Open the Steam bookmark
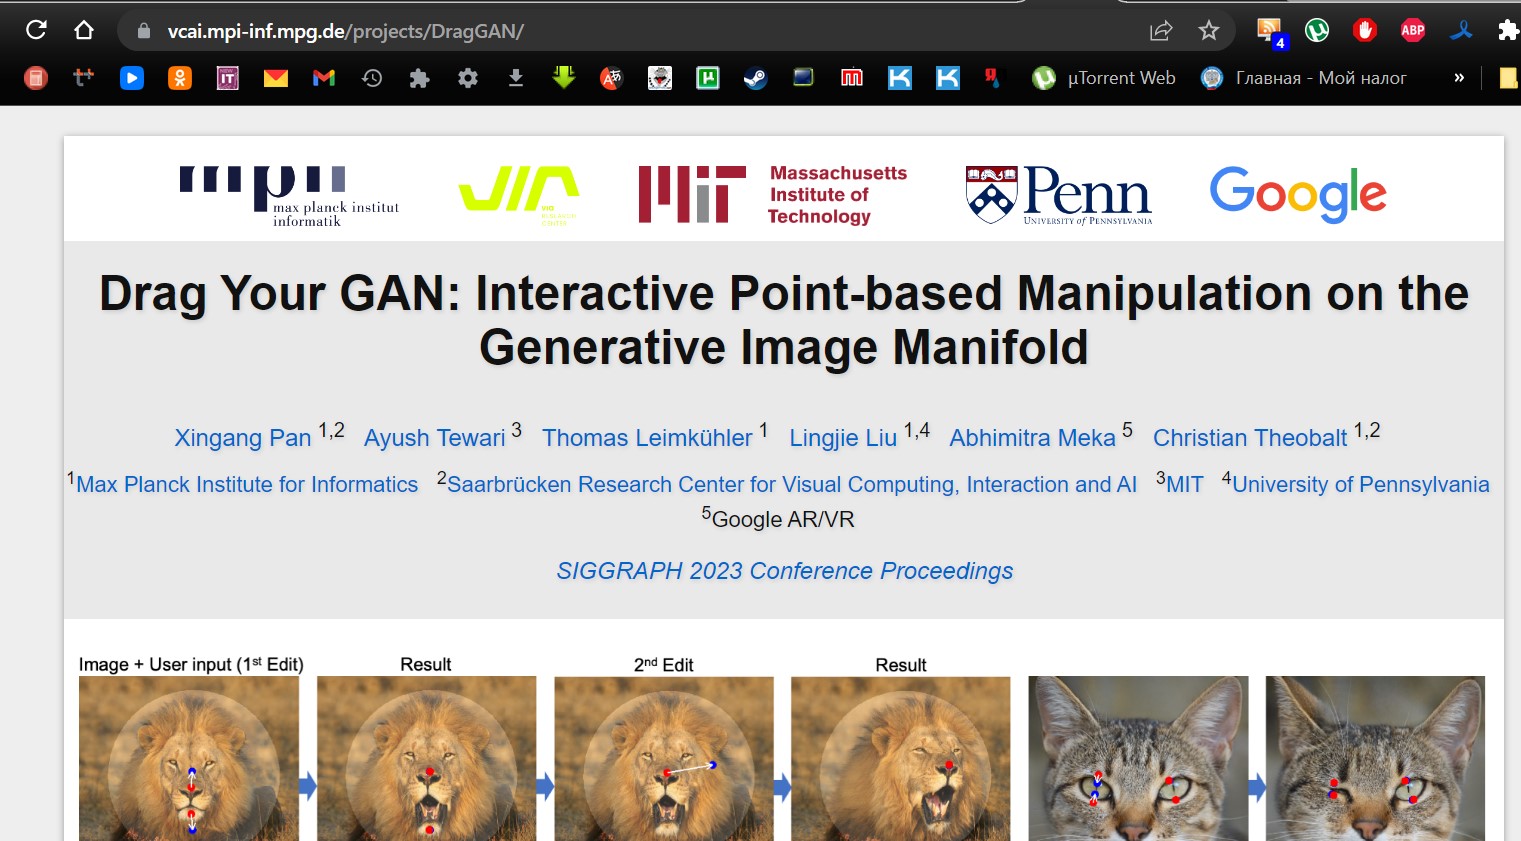 point(756,78)
